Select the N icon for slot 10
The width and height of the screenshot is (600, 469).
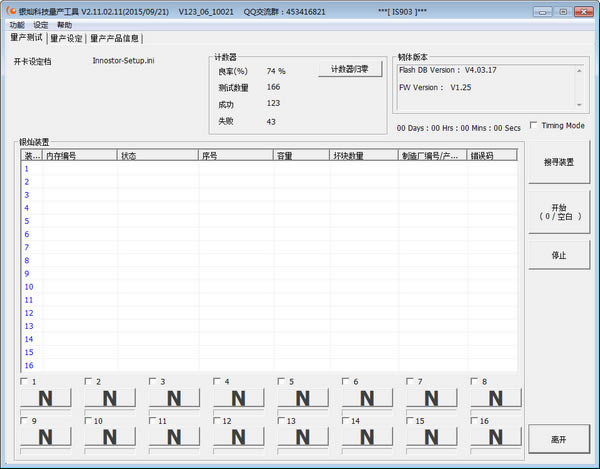(x=109, y=437)
